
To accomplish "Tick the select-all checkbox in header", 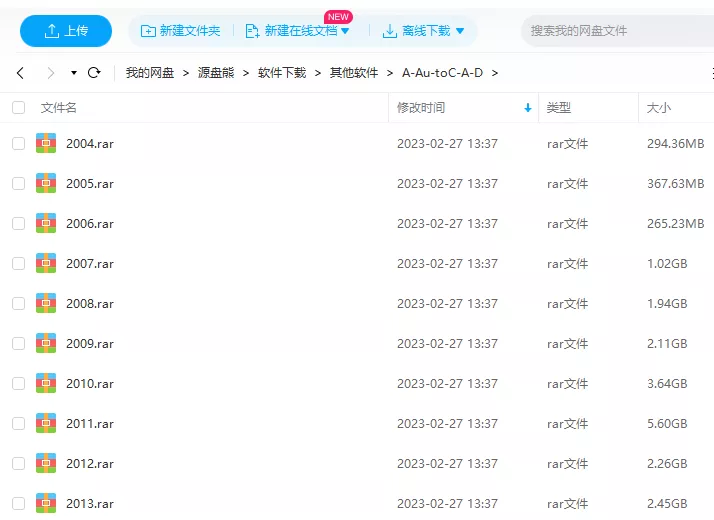I will click(18, 108).
